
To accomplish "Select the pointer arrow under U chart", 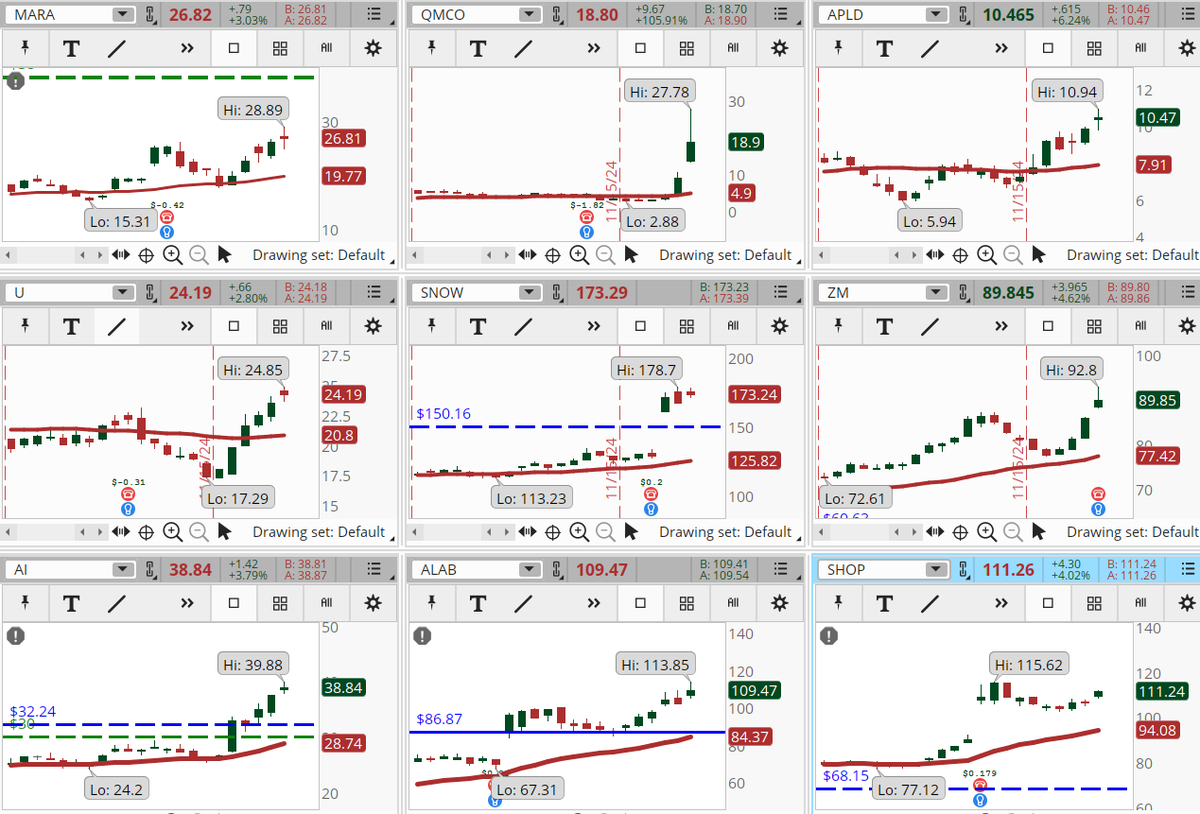I will [x=225, y=532].
